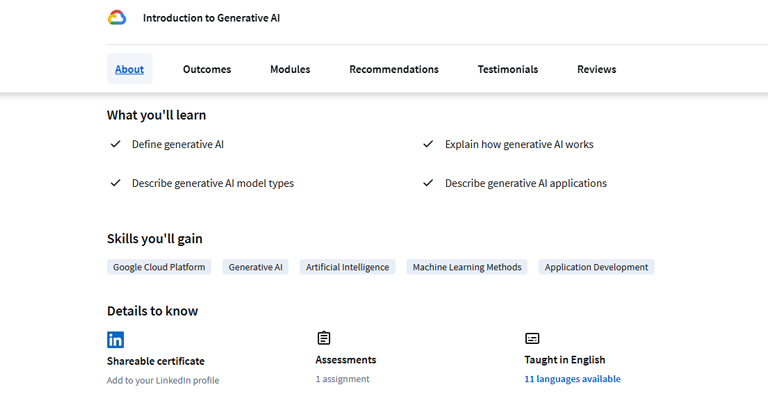Click the What you'll learn heading
This screenshot has height=395, width=768.
tap(156, 115)
